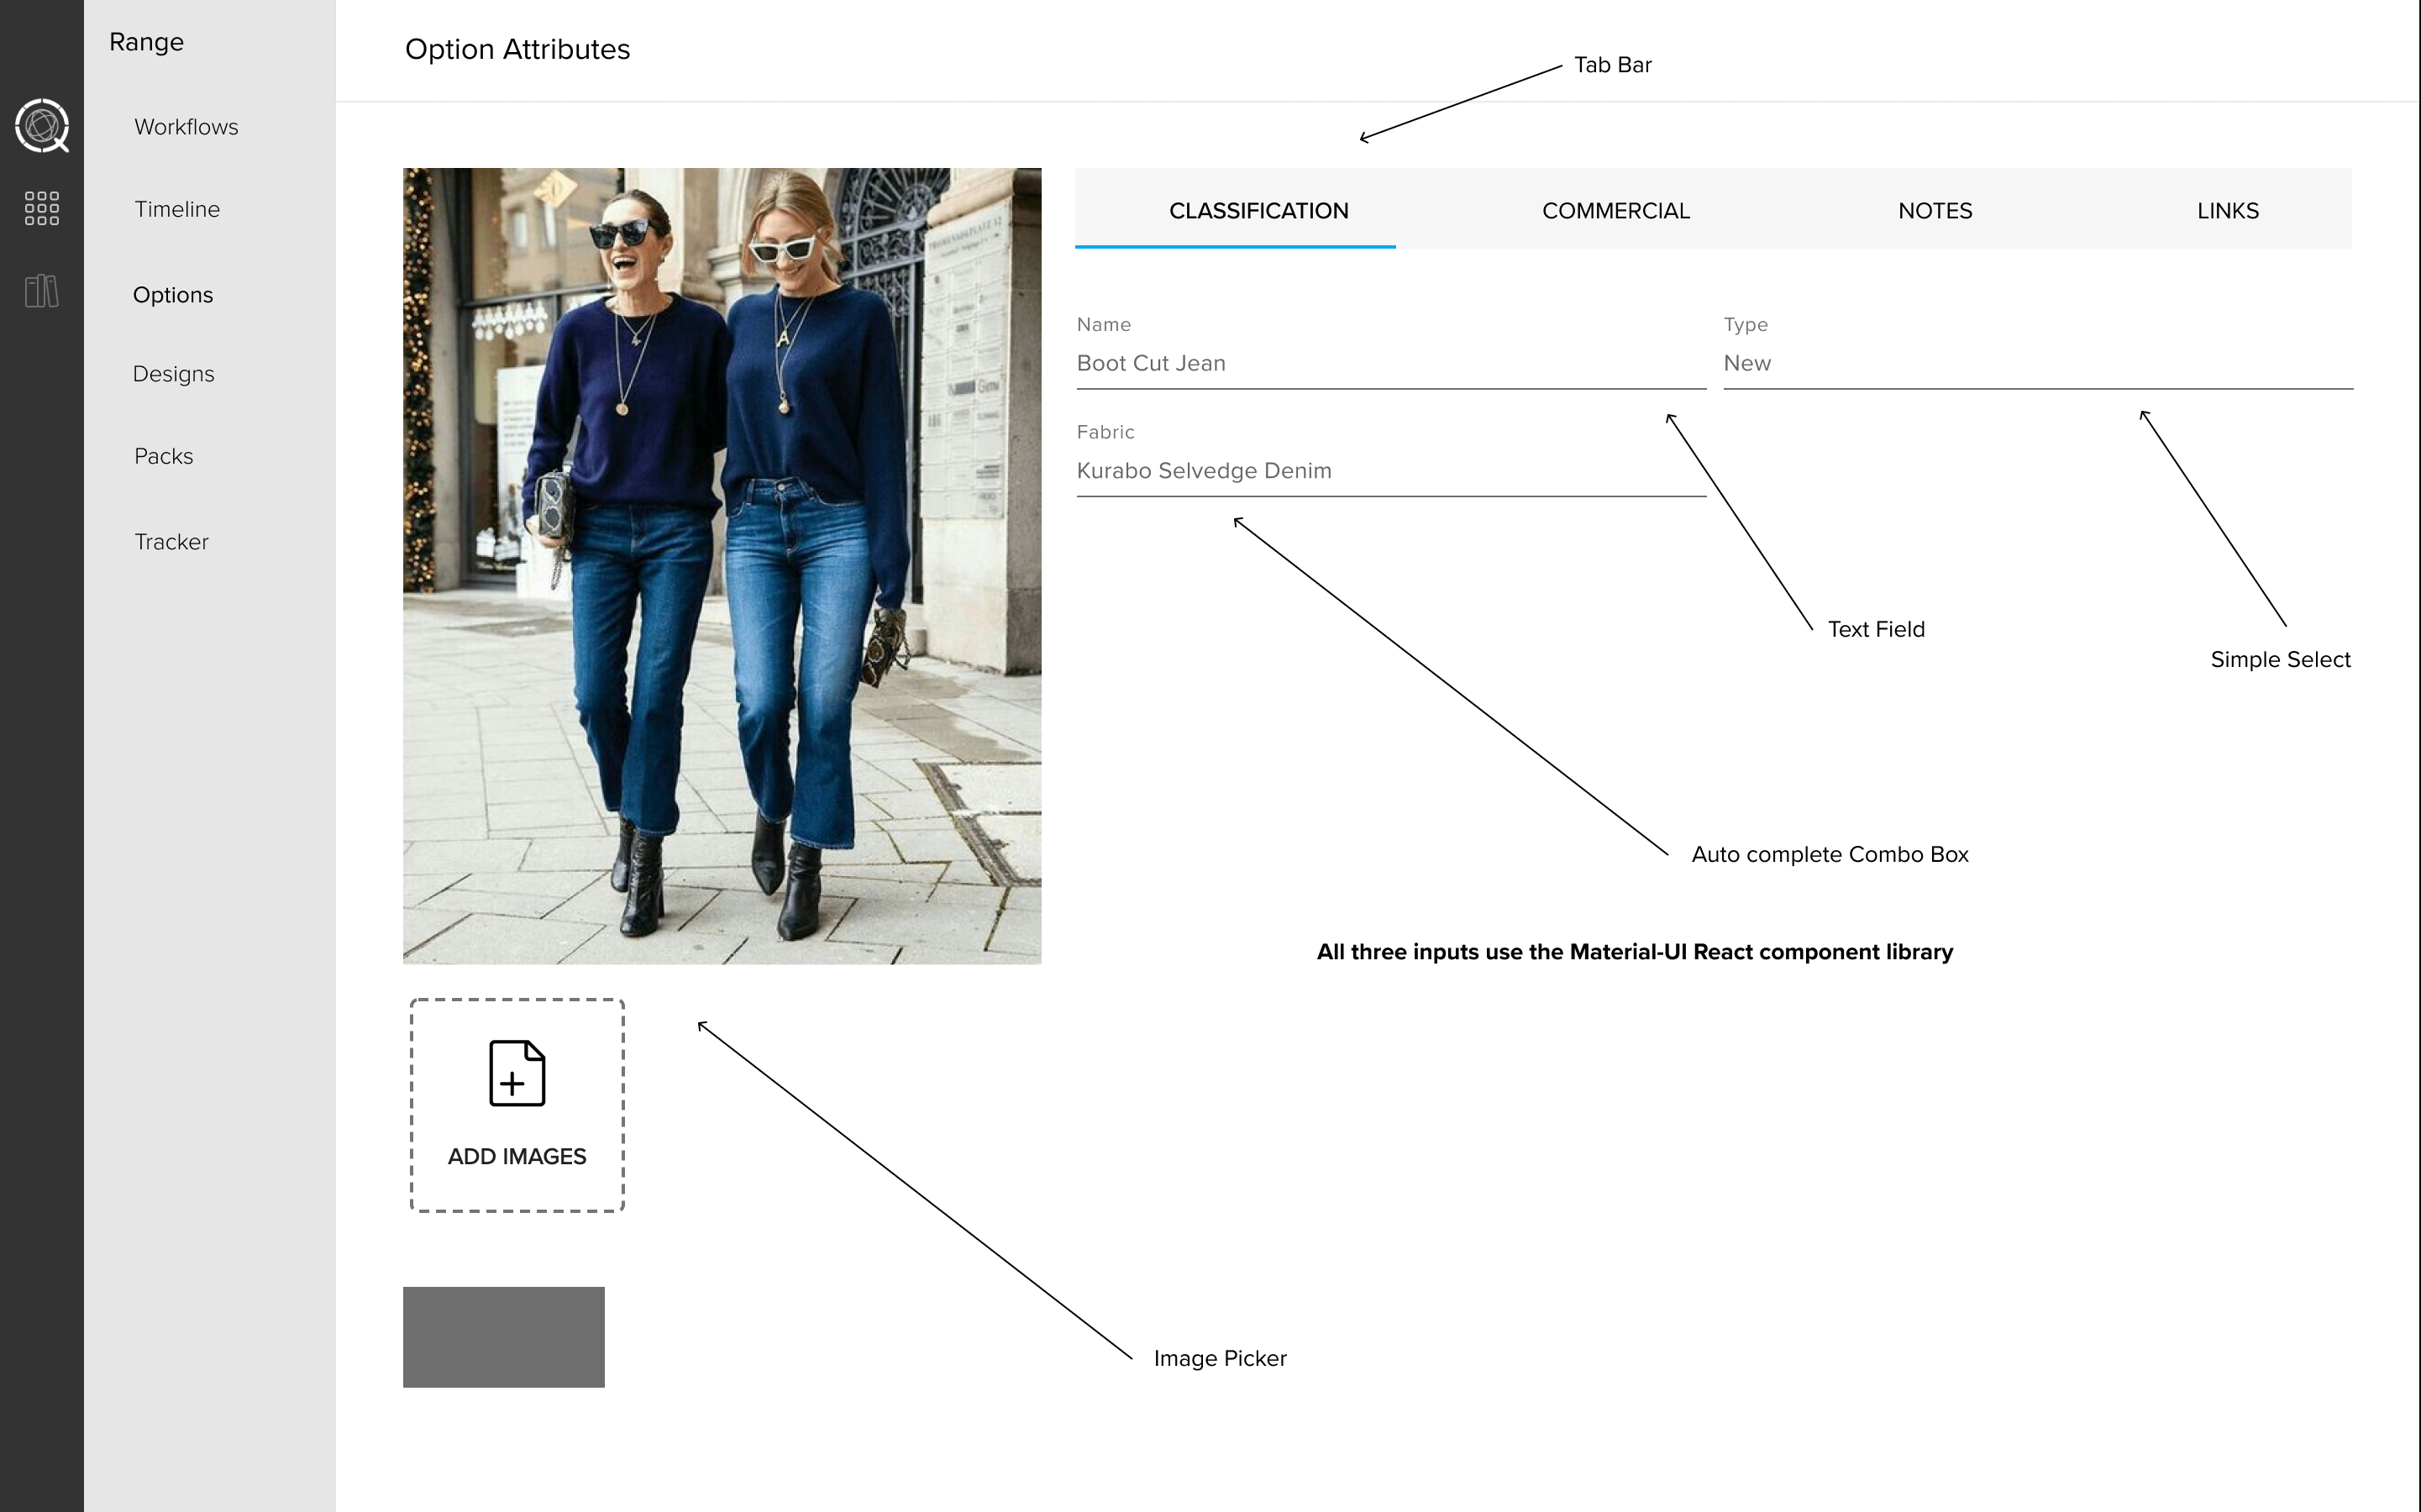Screen dimensions: 2421x1512
Task: Switch to the Classification tab
Action: 1236,210
